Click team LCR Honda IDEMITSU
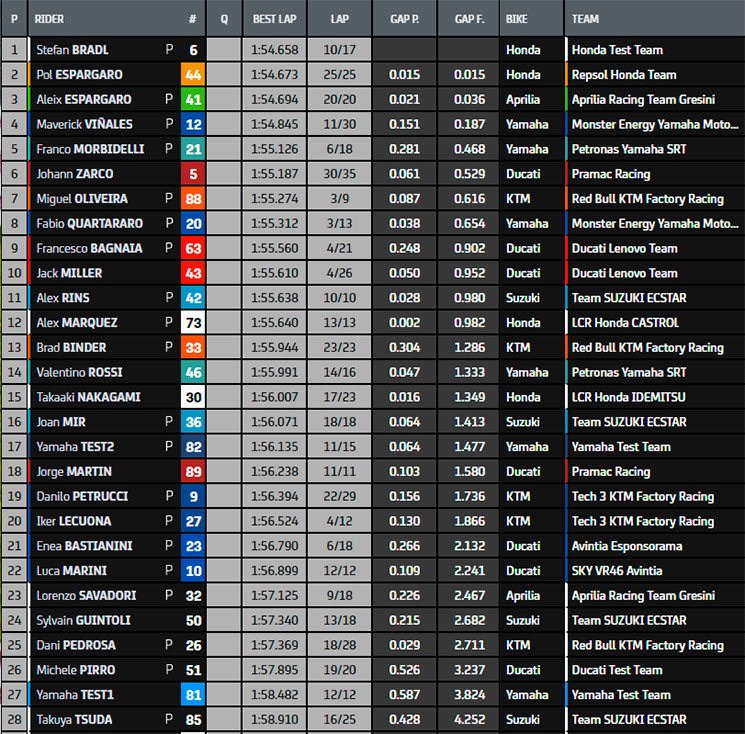 coord(629,397)
